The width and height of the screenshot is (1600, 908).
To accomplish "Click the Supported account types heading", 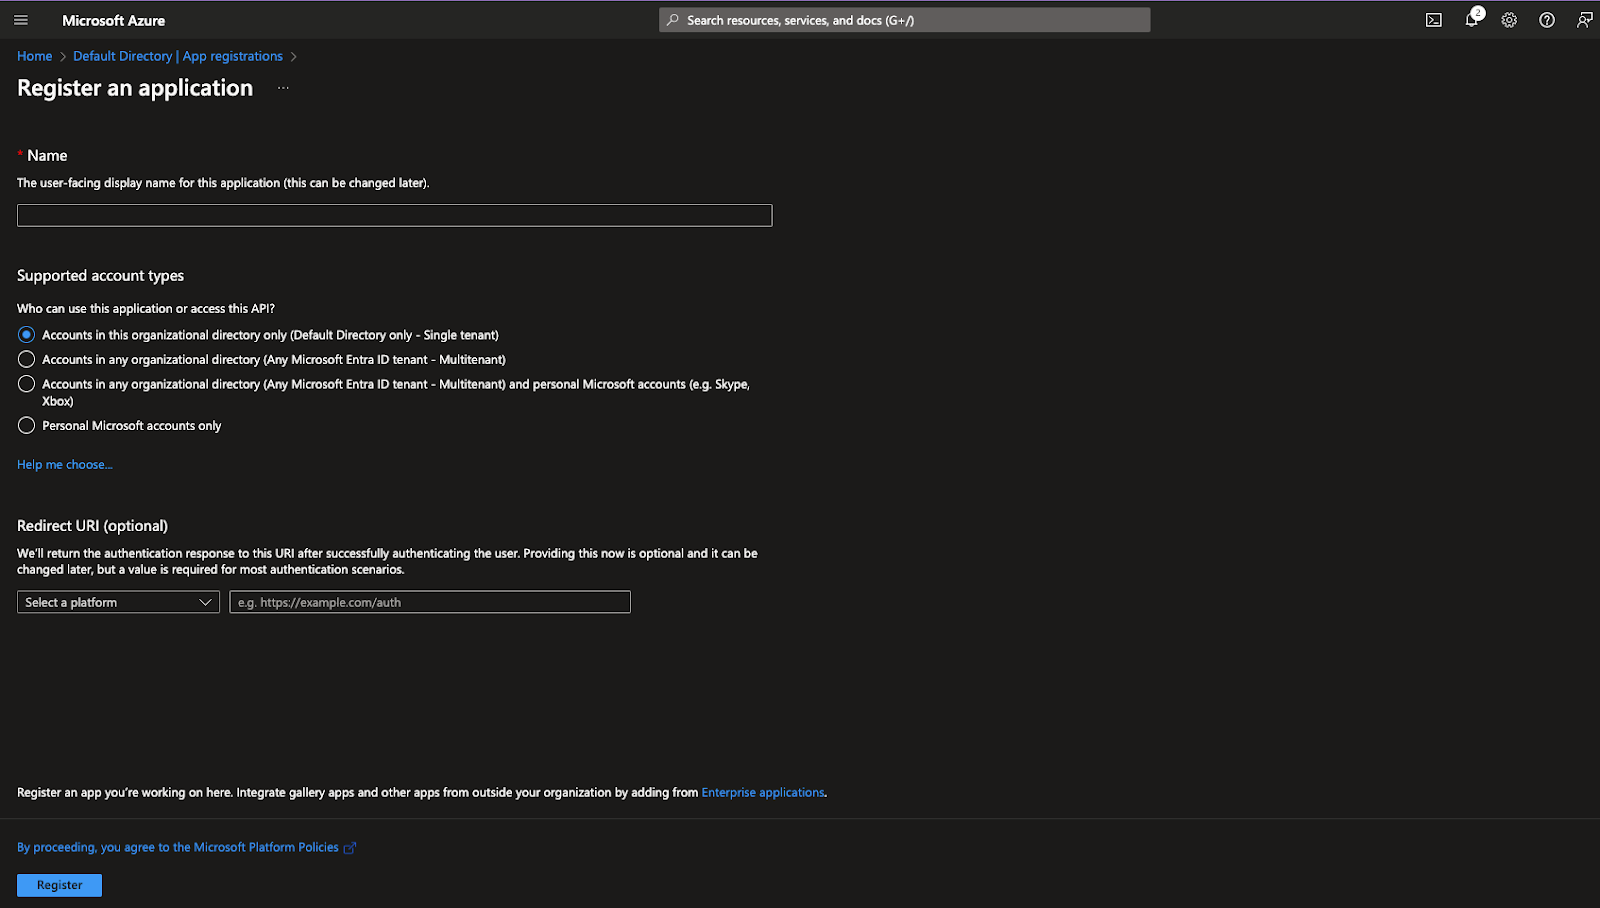I will 100,276.
